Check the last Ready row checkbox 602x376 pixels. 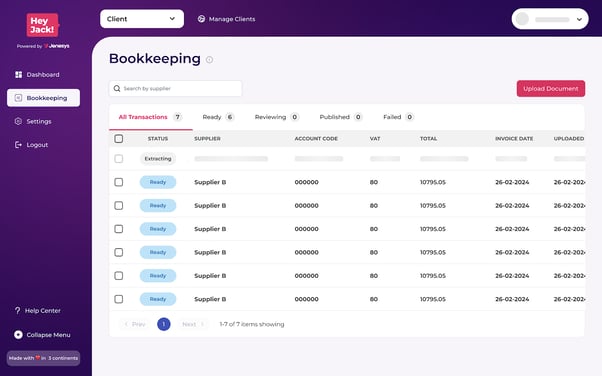[x=119, y=299]
